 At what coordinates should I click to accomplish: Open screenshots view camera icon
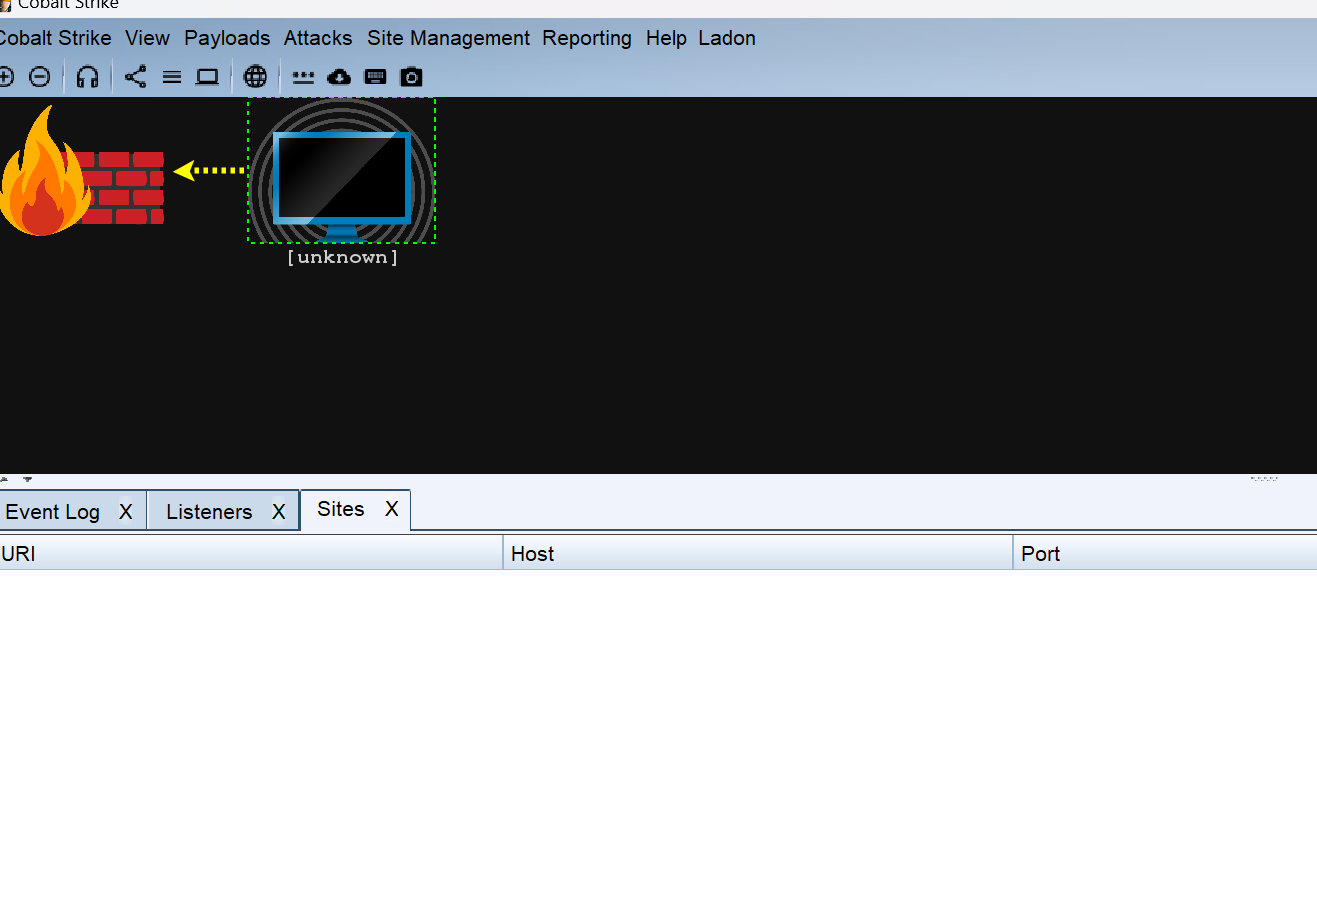tap(411, 77)
